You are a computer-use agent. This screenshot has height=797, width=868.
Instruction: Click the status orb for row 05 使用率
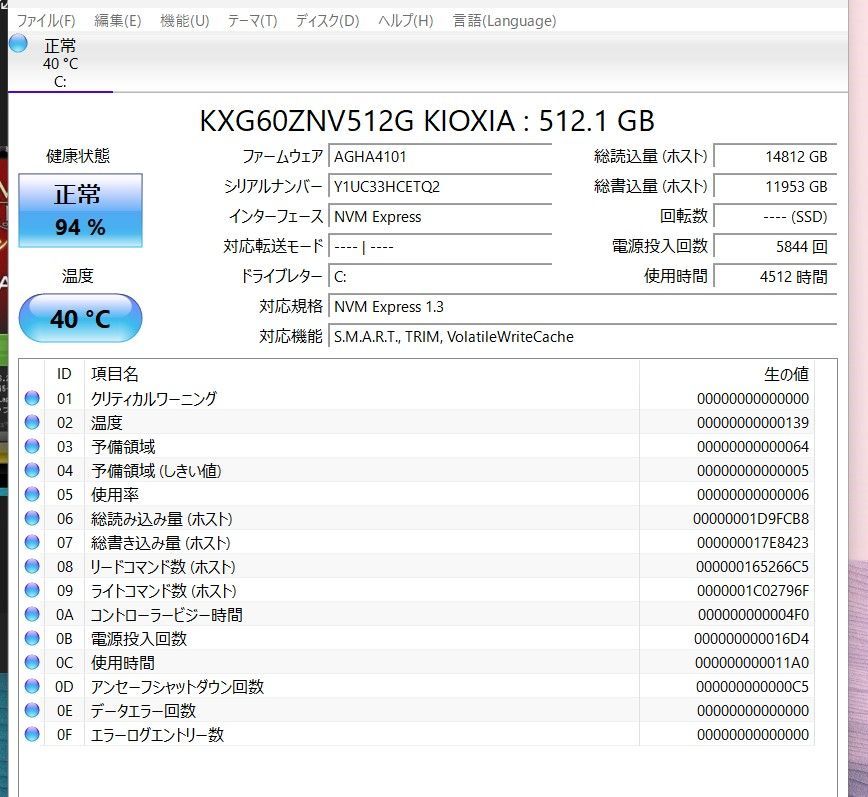[x=32, y=494]
